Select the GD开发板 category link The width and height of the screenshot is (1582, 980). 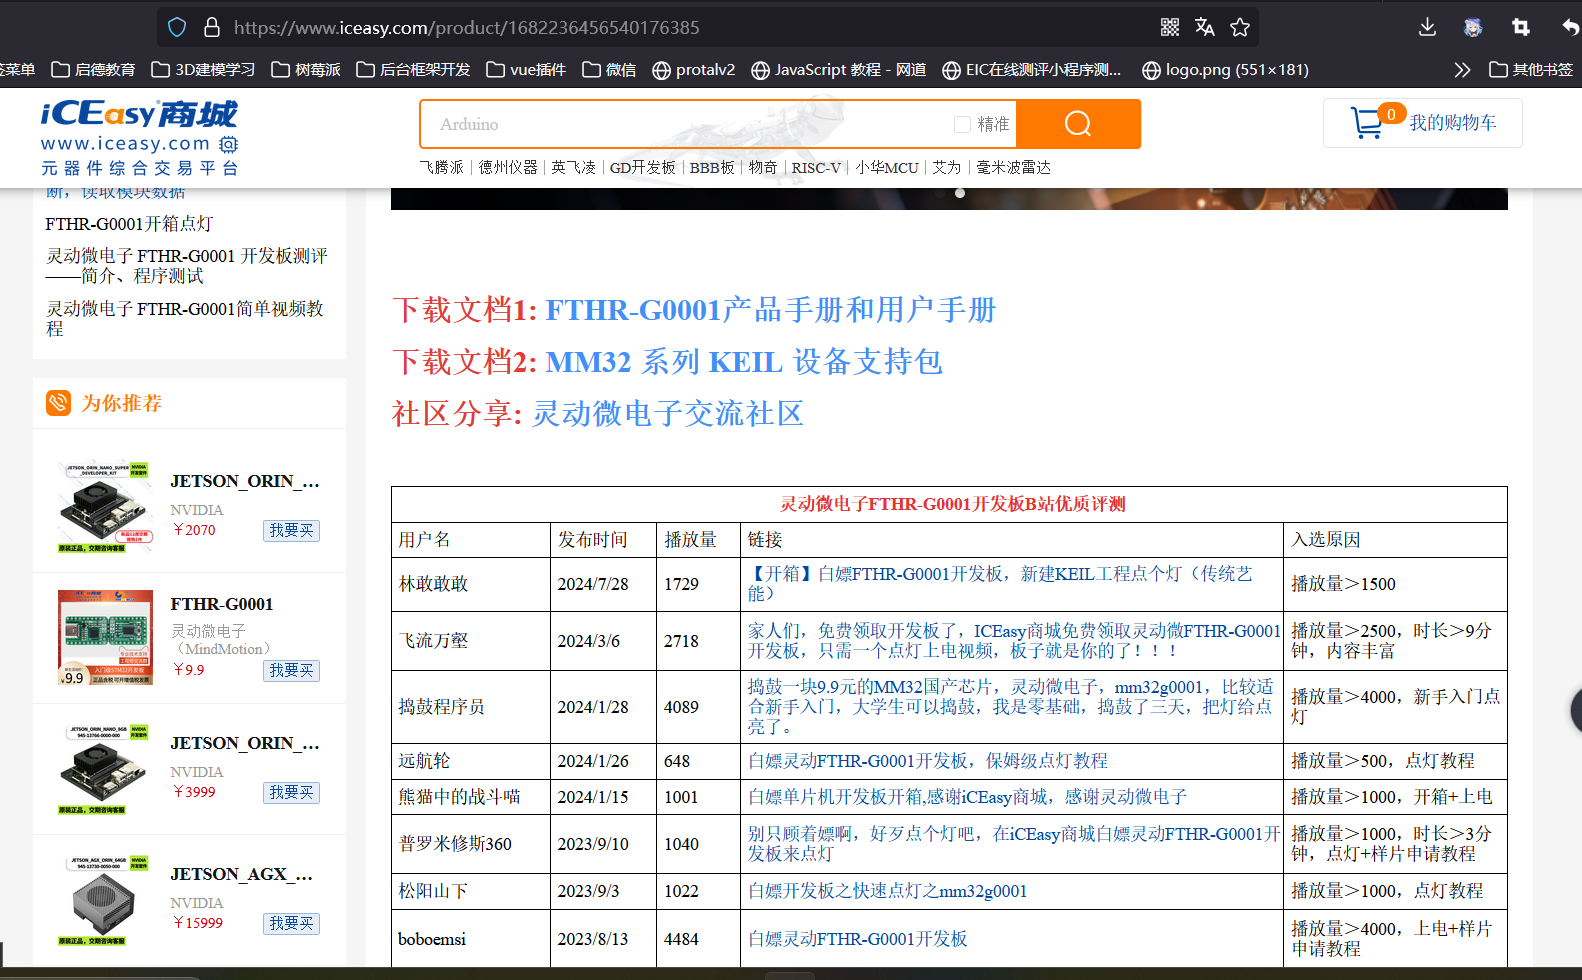pos(642,168)
